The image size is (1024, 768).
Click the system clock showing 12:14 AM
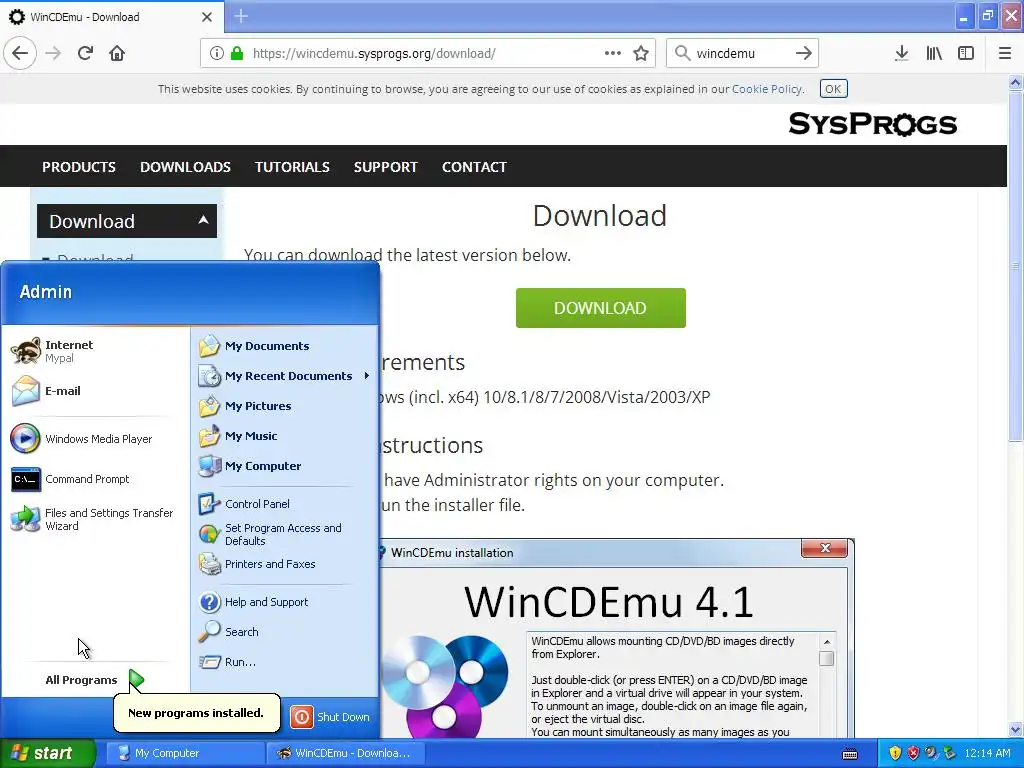tap(987, 753)
